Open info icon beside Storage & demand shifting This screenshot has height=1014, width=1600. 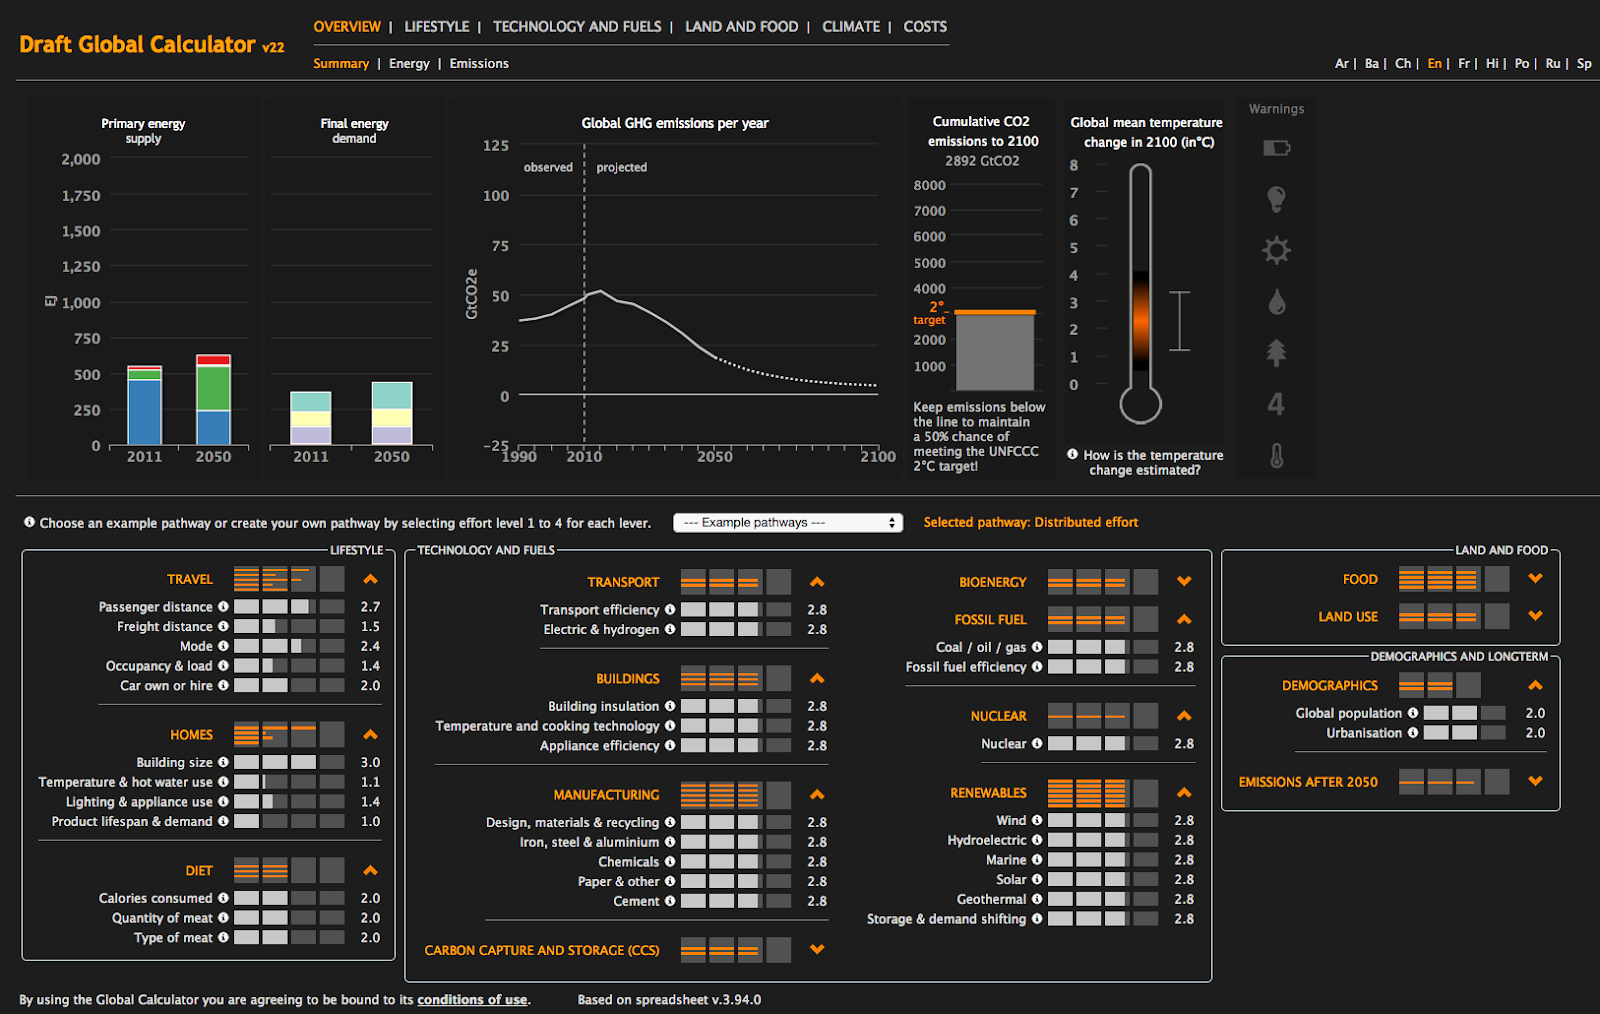[x=1037, y=919]
